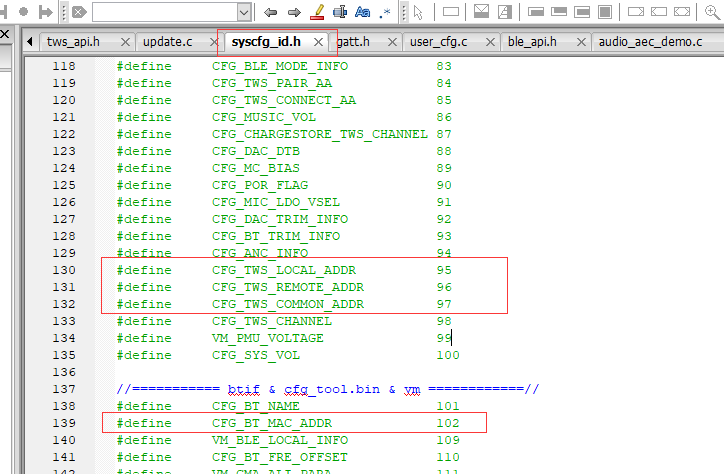Image resolution: width=724 pixels, height=474 pixels.
Task: Click CFG_BLE_MODE_INFO on line 118
Action: pos(280,66)
